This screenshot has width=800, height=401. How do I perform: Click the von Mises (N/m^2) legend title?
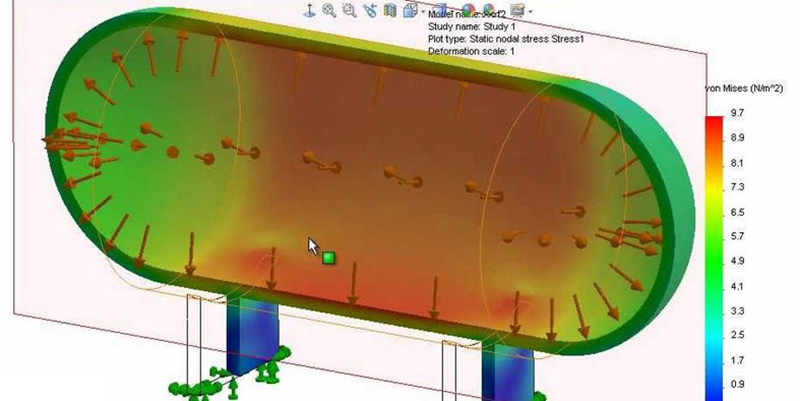[x=744, y=89]
